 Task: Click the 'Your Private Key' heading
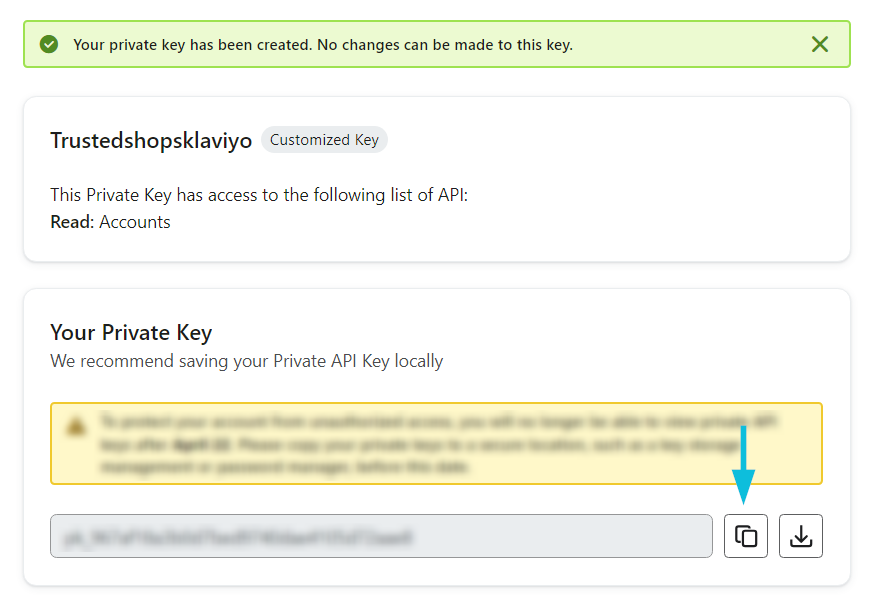131,333
